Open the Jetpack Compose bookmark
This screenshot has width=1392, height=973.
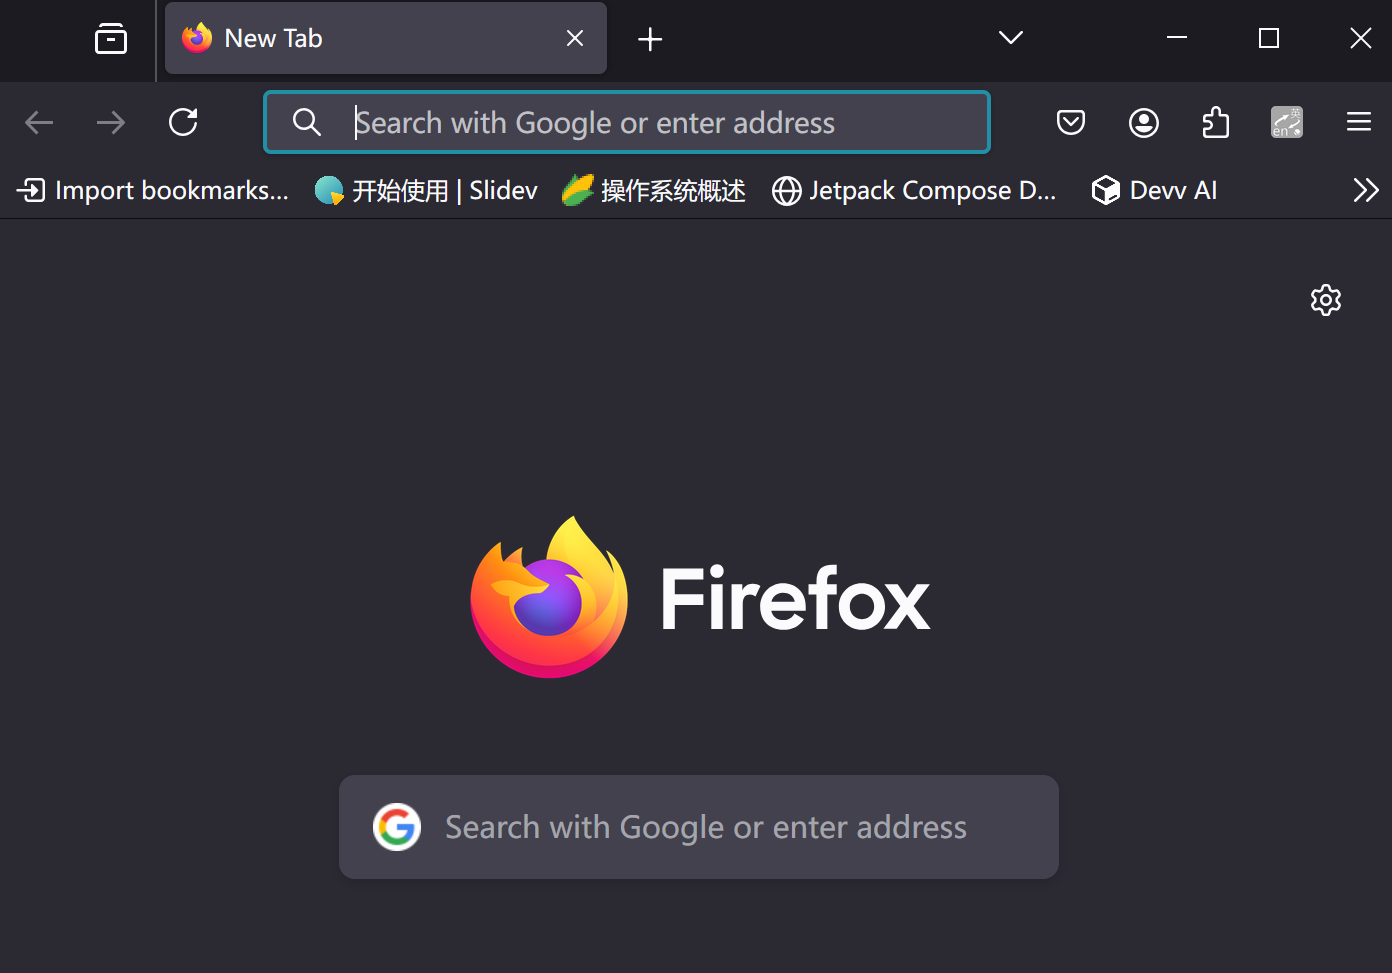(914, 190)
